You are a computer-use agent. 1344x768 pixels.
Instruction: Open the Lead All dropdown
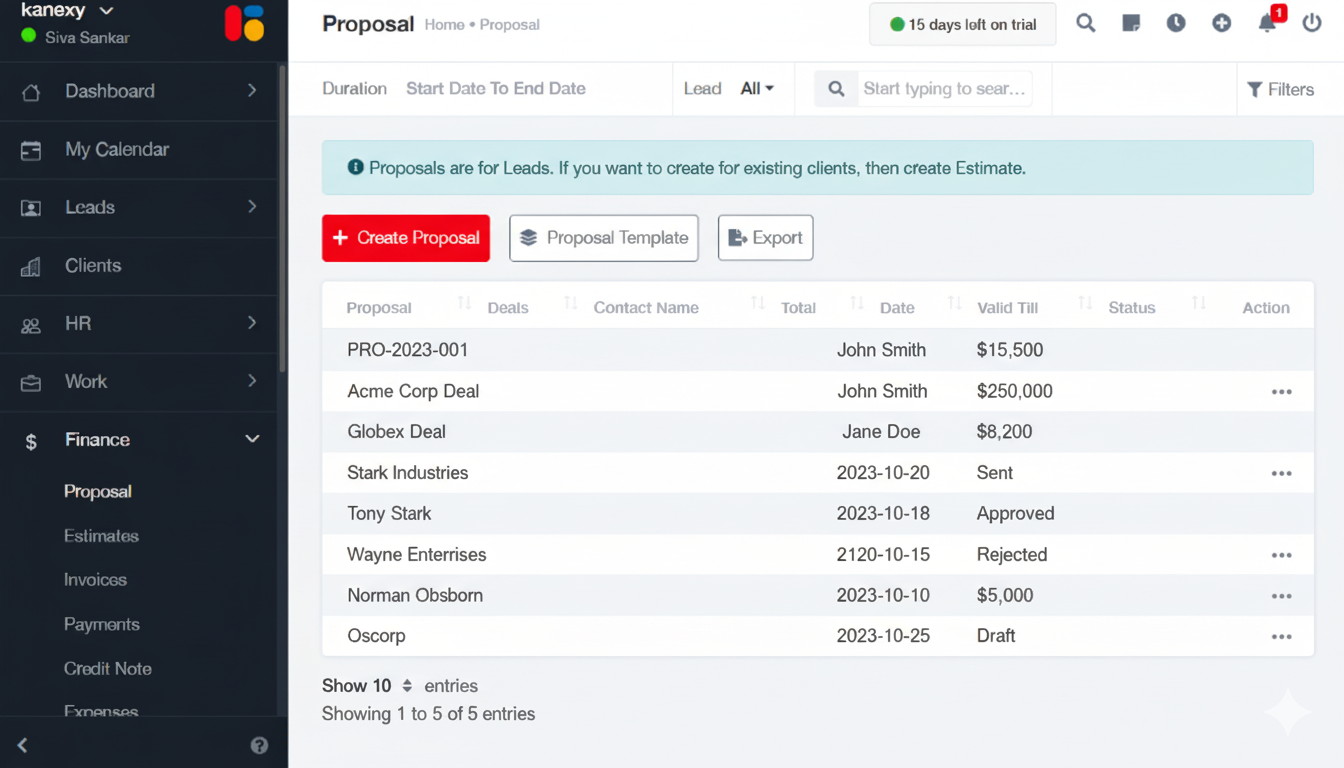(757, 89)
